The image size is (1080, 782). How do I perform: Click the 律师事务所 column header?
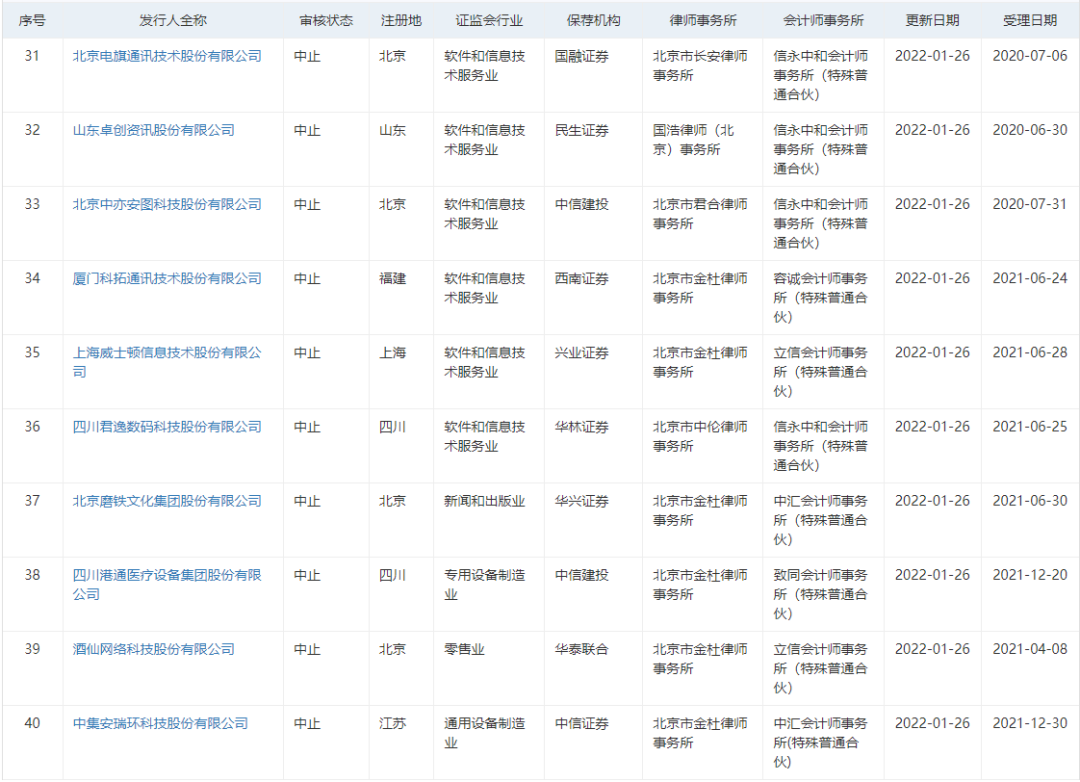coord(703,21)
